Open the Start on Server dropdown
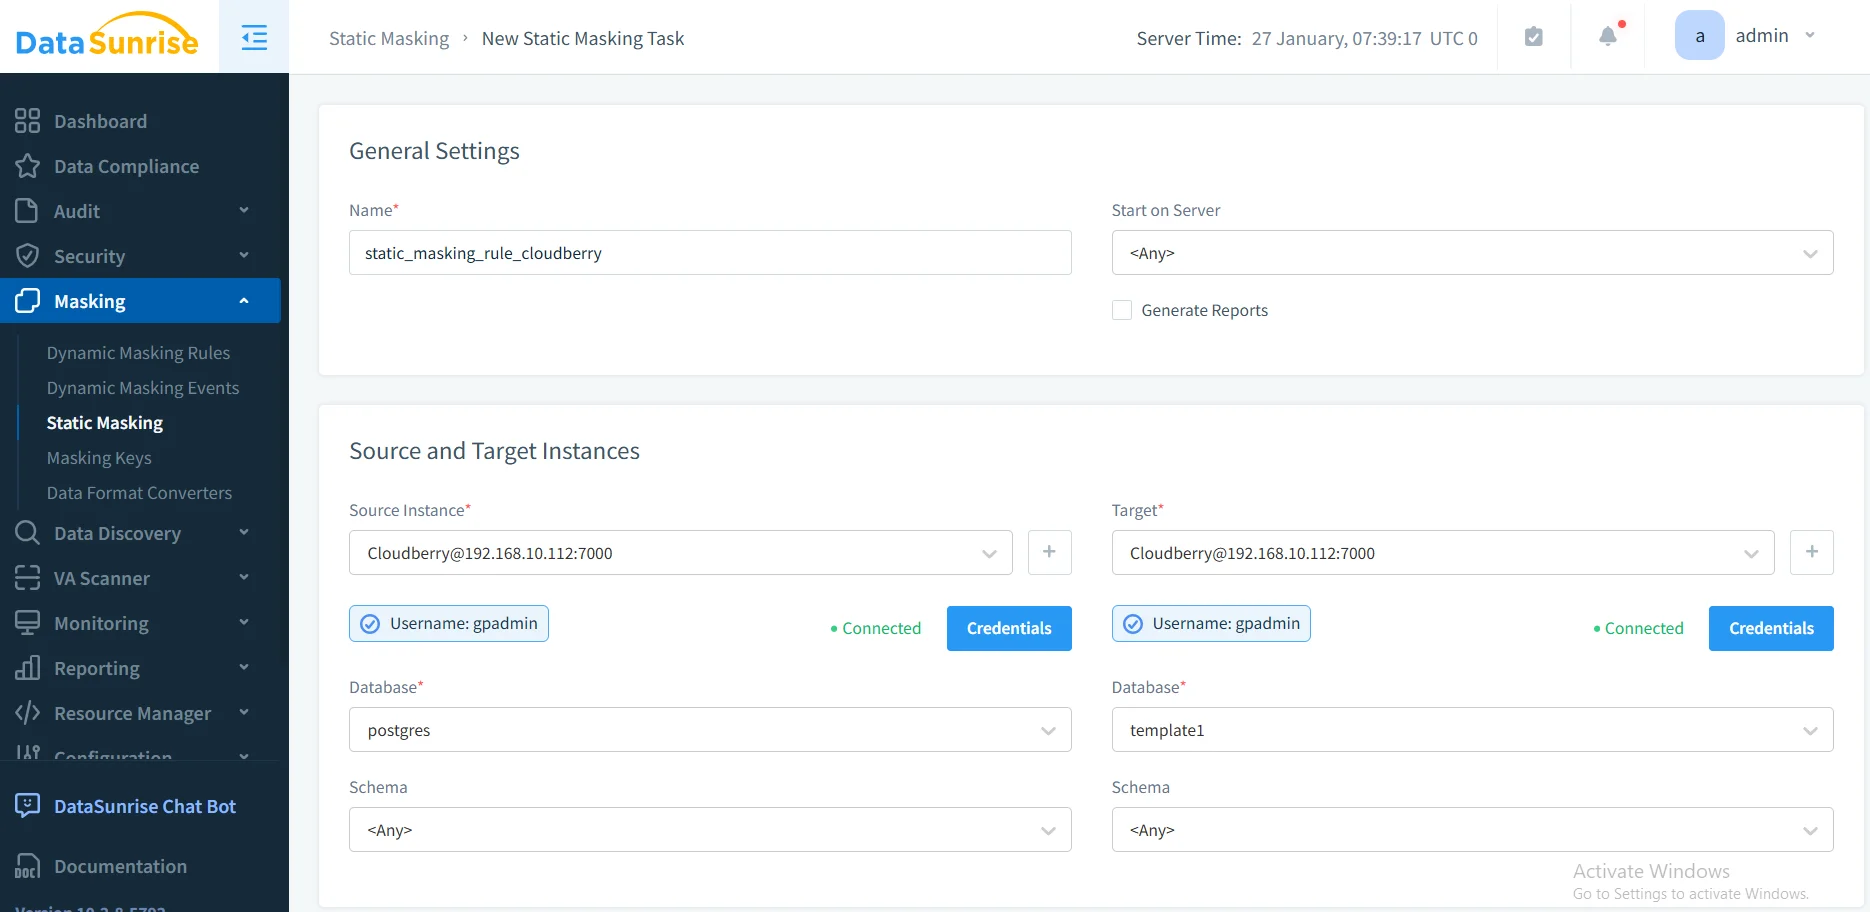The image size is (1870, 912). (x=1471, y=253)
